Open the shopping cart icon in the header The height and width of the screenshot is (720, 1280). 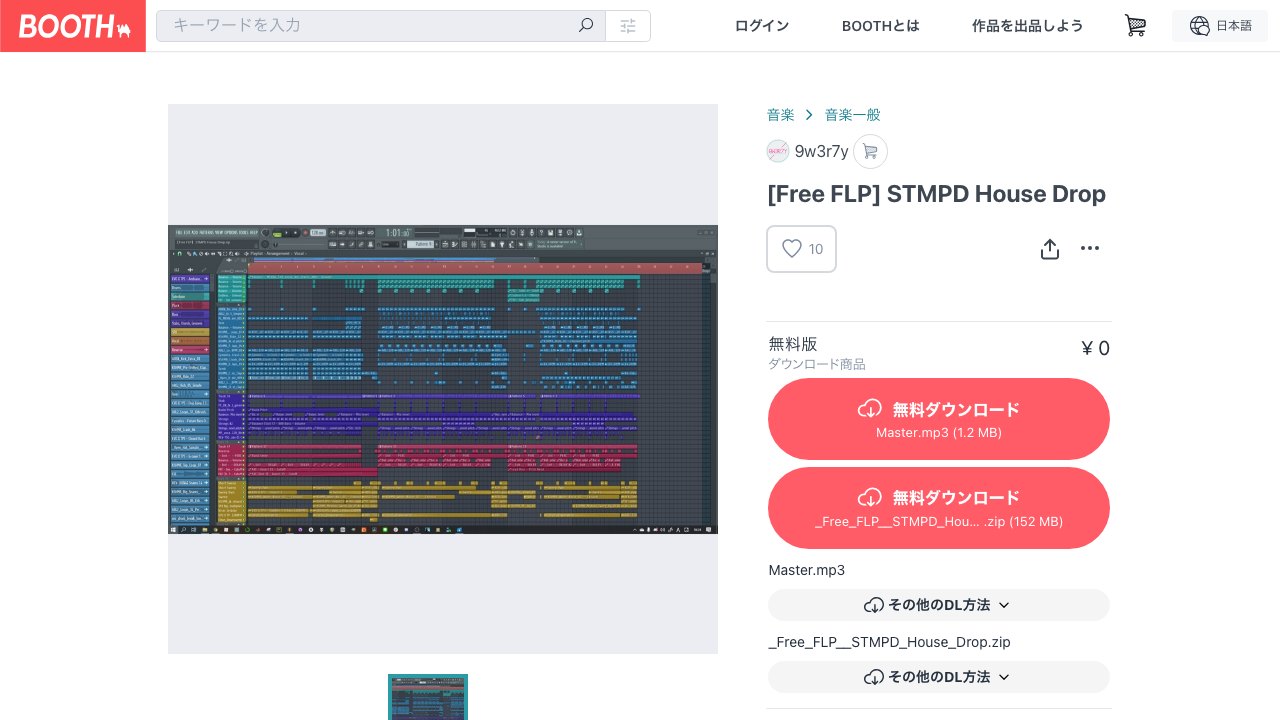tap(1135, 26)
